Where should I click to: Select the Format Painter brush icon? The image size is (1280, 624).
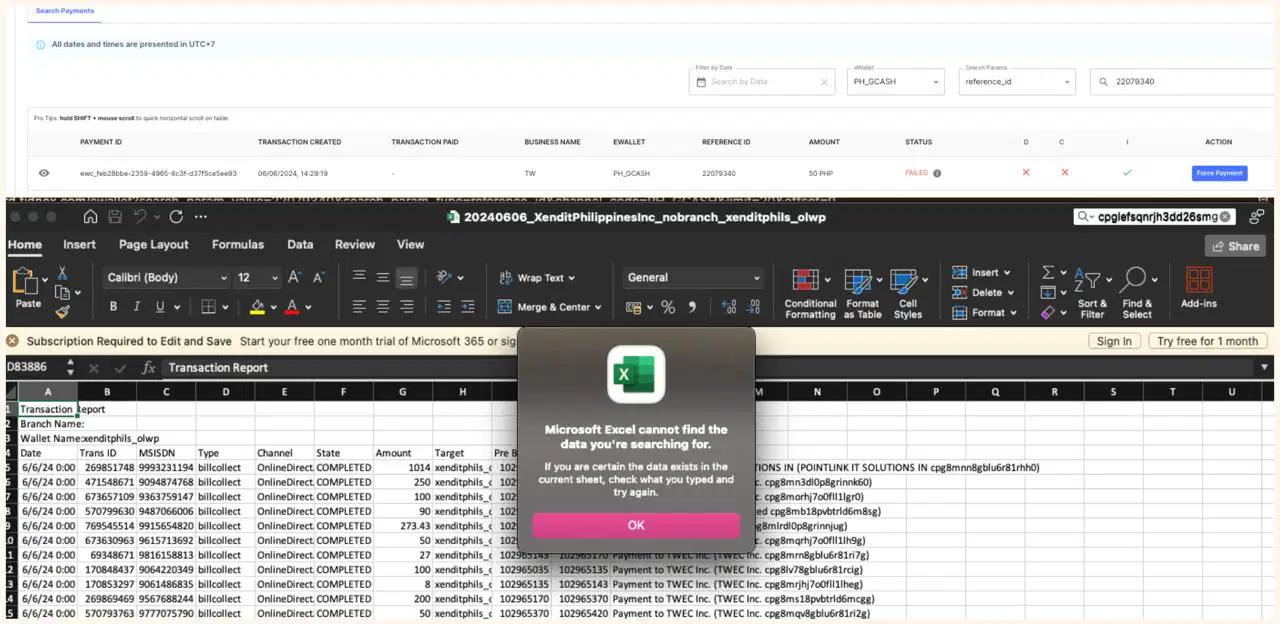click(x=62, y=312)
